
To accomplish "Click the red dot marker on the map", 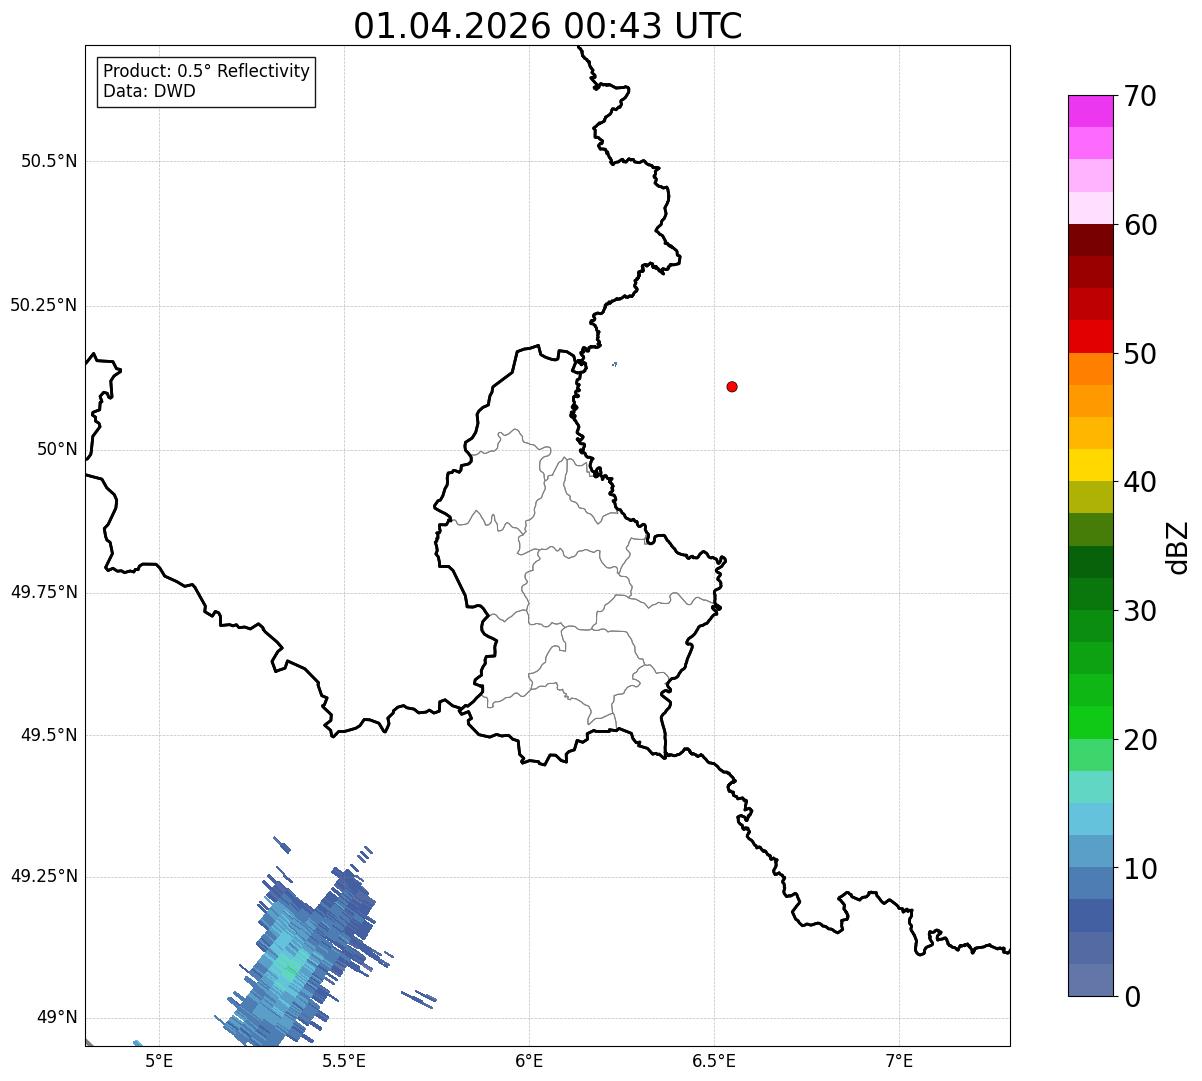I will pyautogui.click(x=732, y=386).
